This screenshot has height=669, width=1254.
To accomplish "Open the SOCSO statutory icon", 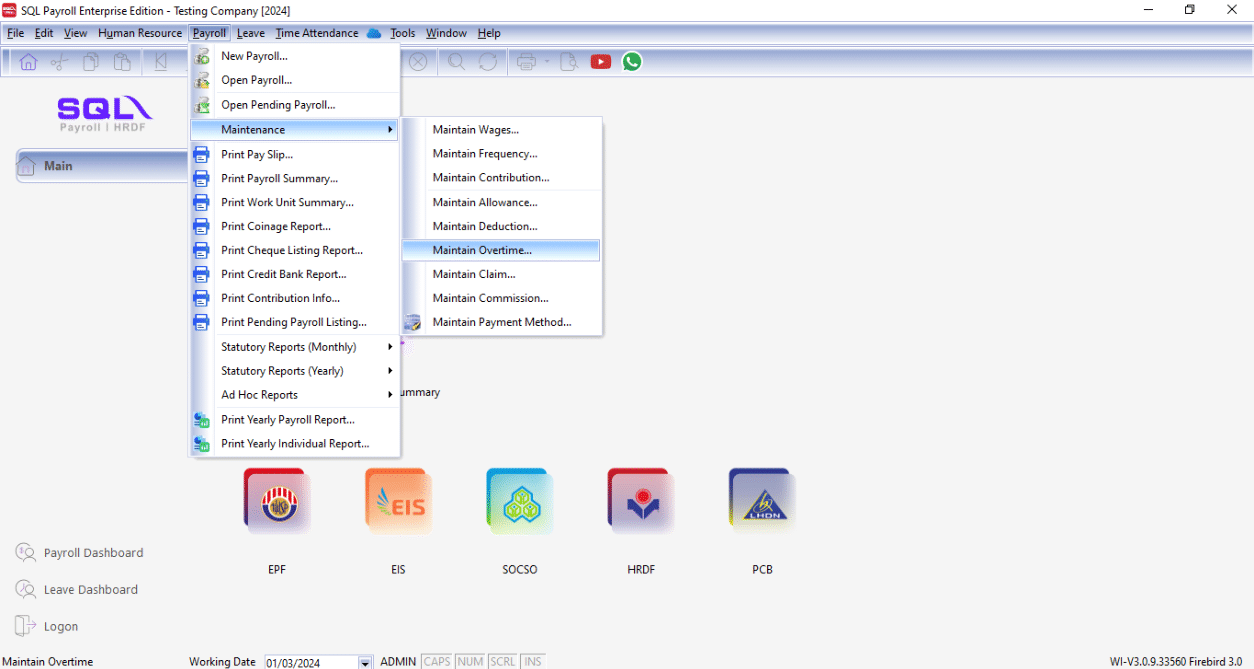I will pos(519,502).
